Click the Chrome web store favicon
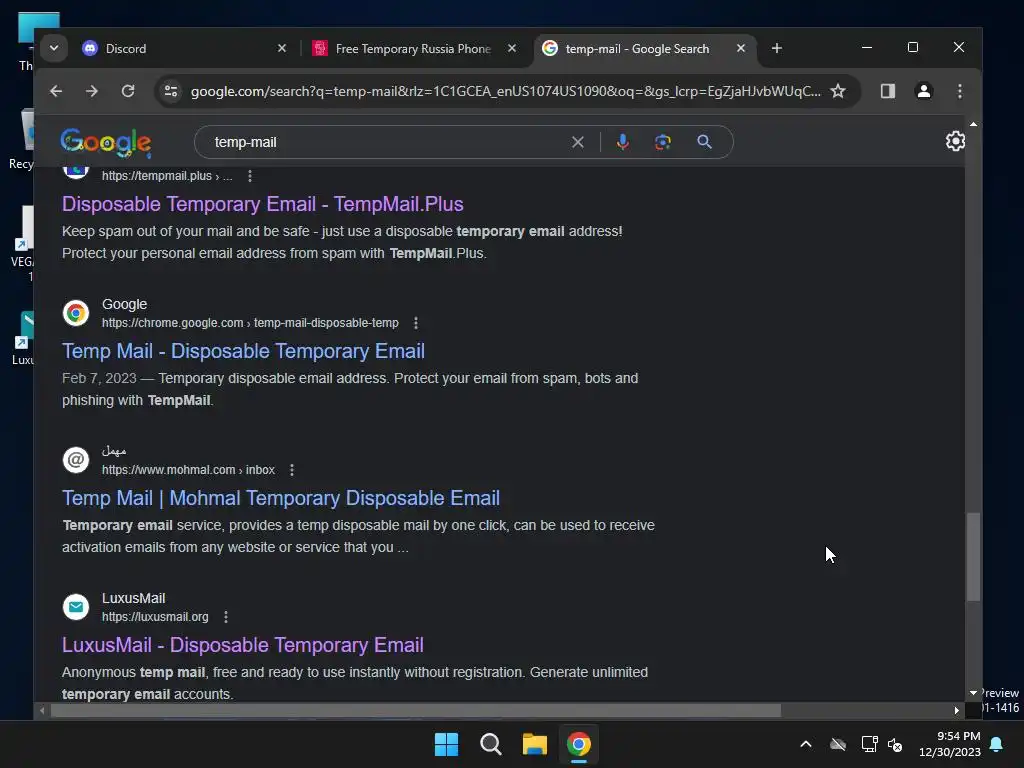The image size is (1024, 768). point(76,313)
